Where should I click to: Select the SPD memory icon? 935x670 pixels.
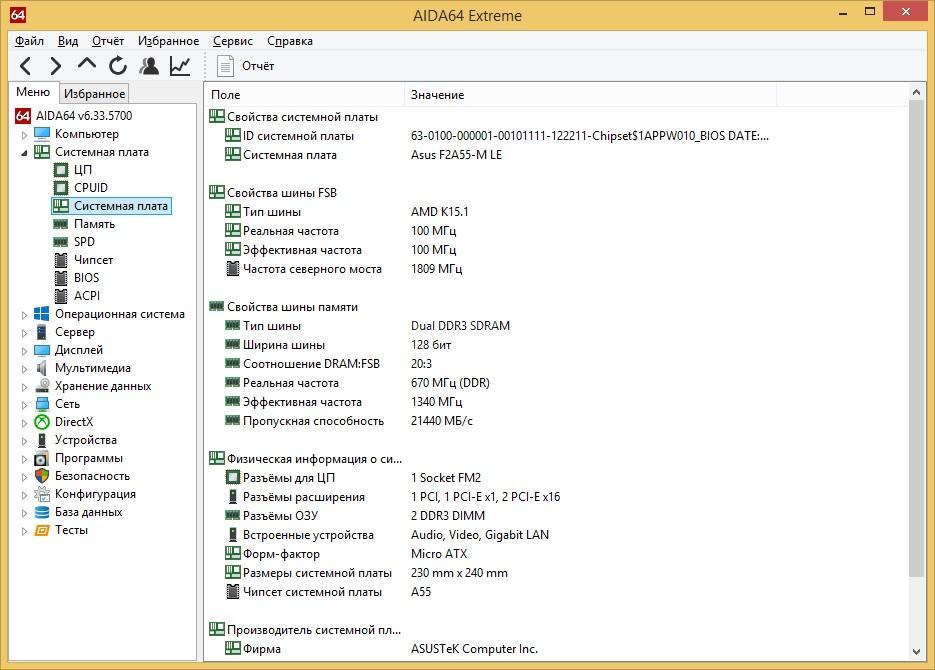pyautogui.click(x=61, y=242)
